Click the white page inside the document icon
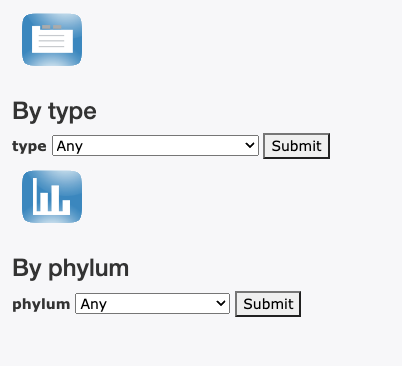This screenshot has width=402, height=366. coord(52,39)
